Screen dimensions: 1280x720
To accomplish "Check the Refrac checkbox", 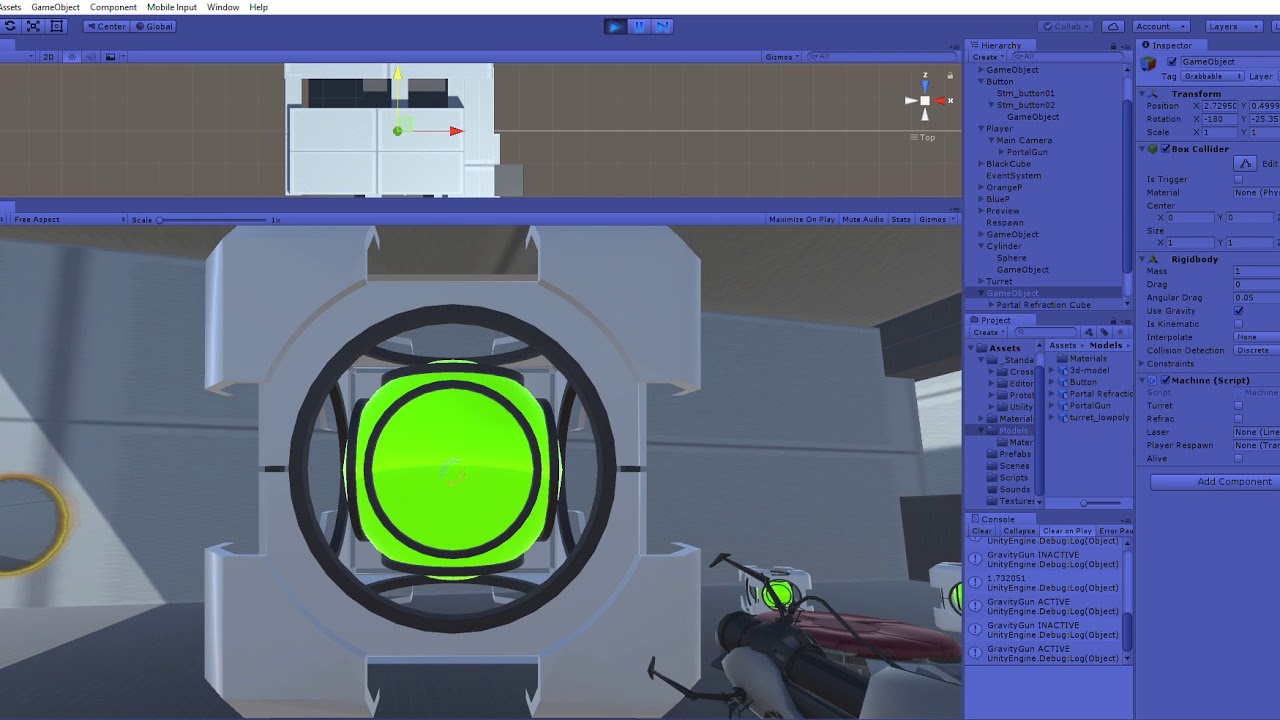I will [x=1239, y=419].
